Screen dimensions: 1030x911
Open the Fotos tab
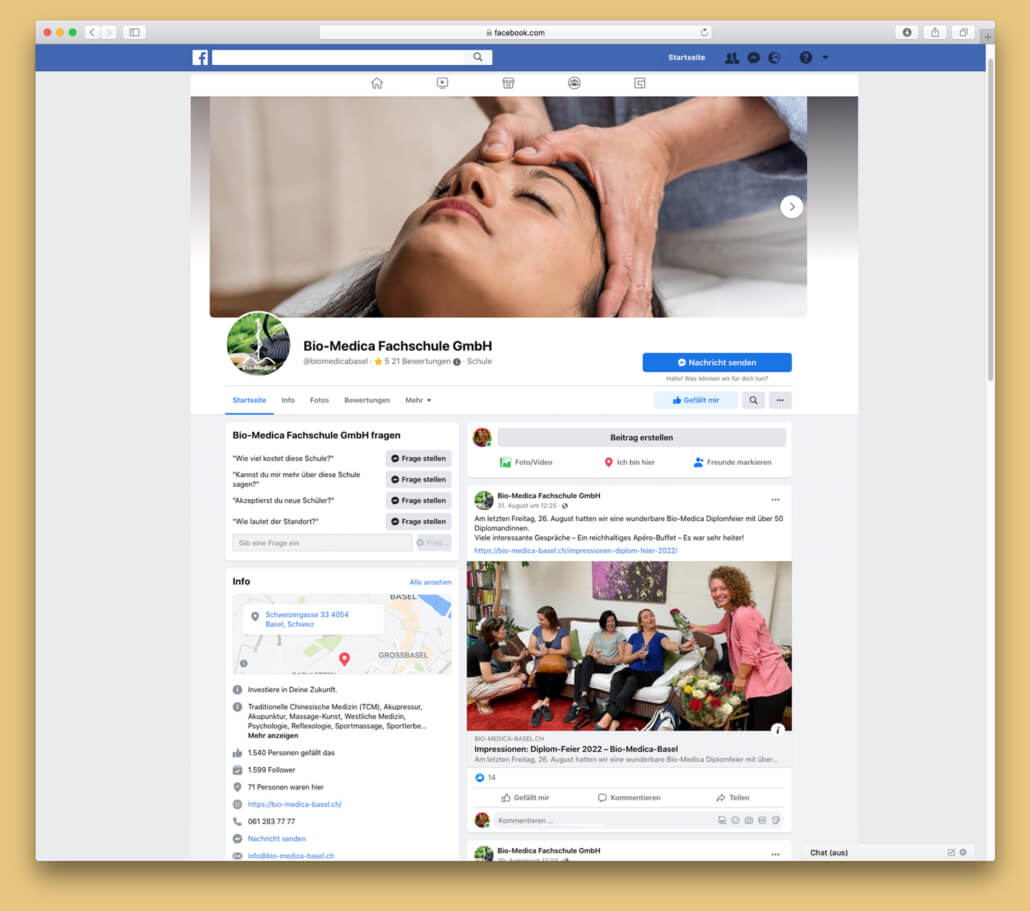319,400
